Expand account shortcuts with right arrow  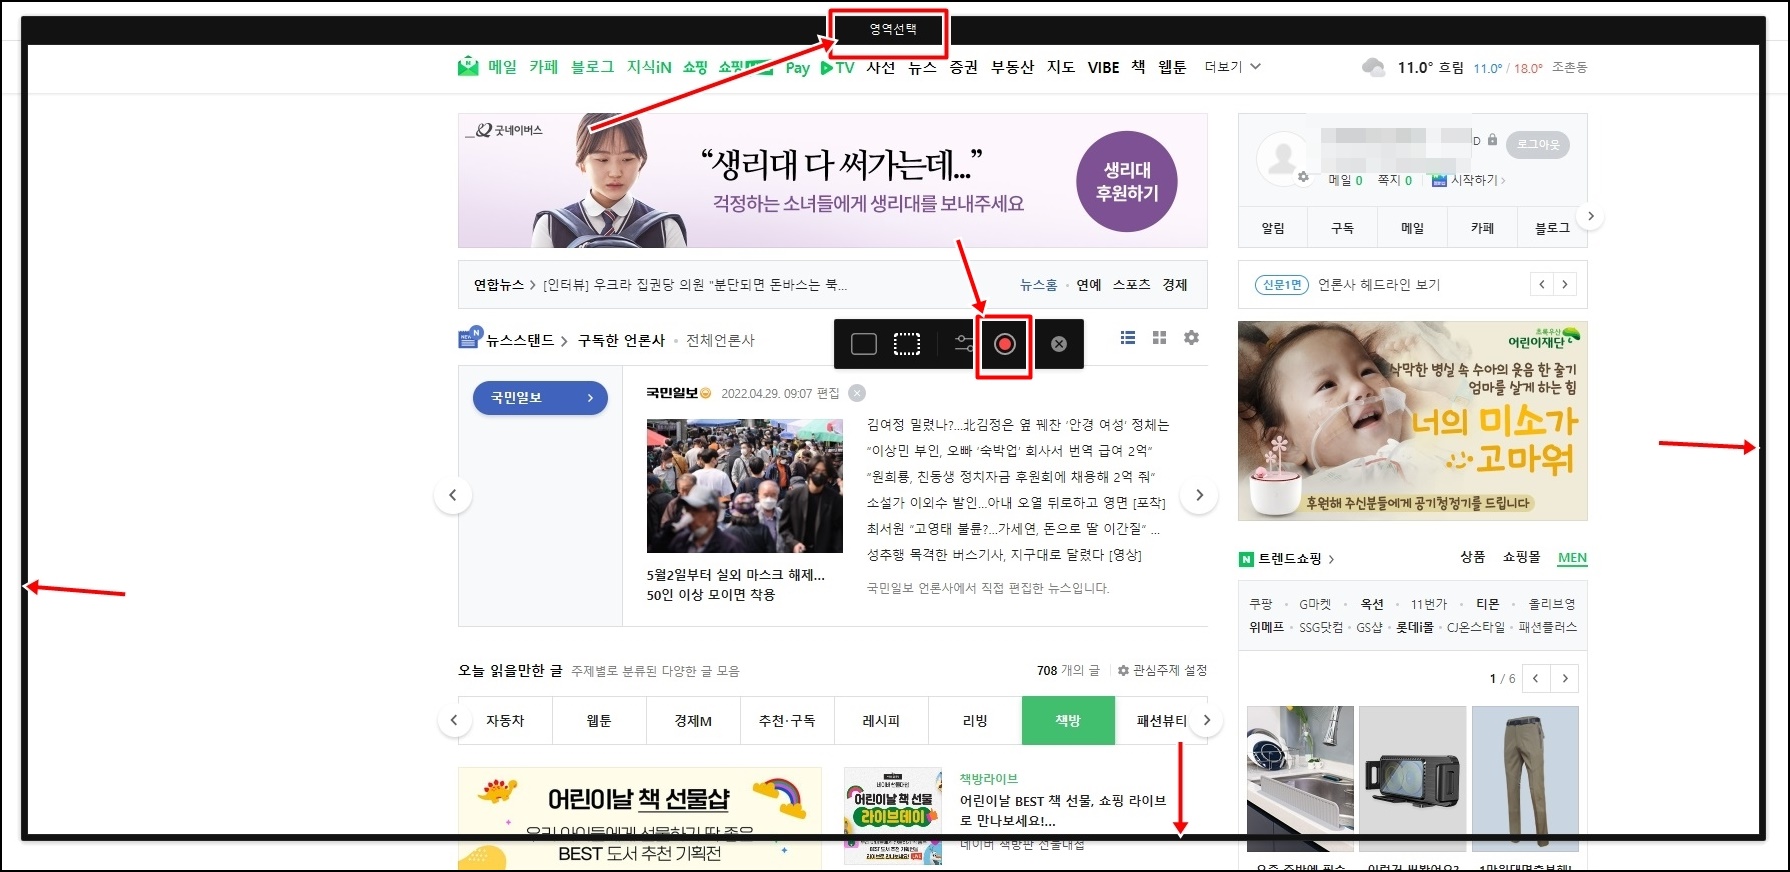1591,216
